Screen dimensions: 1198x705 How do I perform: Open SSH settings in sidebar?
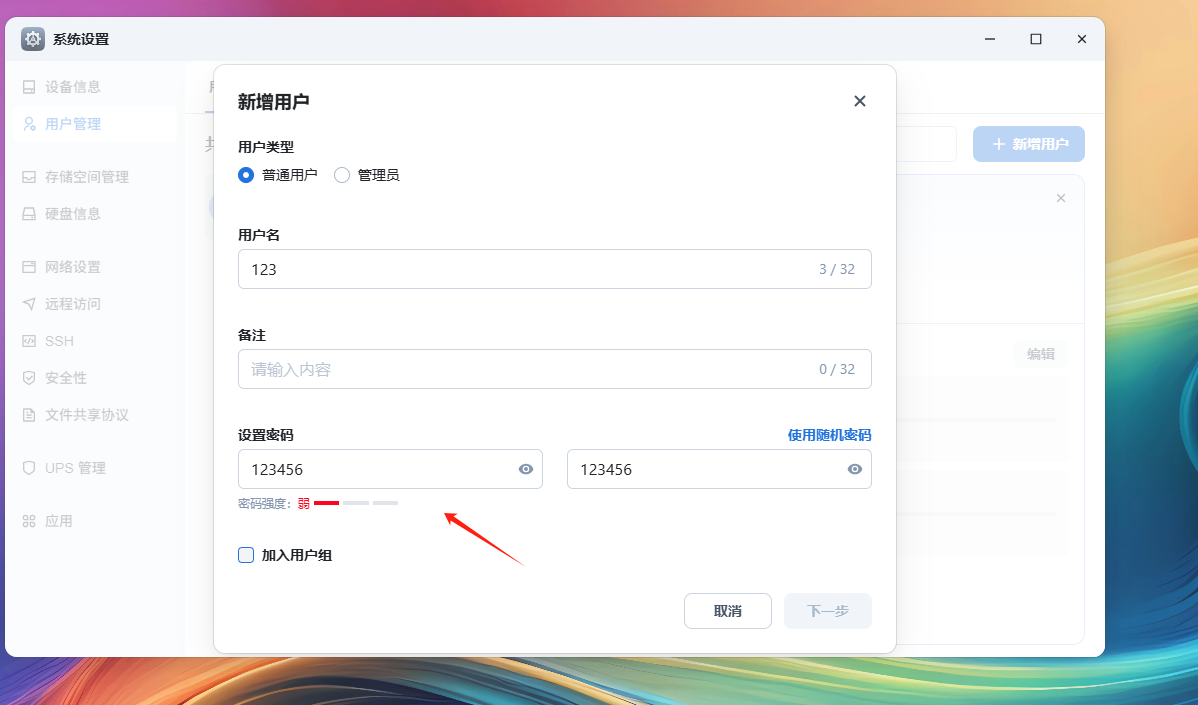click(x=95, y=341)
